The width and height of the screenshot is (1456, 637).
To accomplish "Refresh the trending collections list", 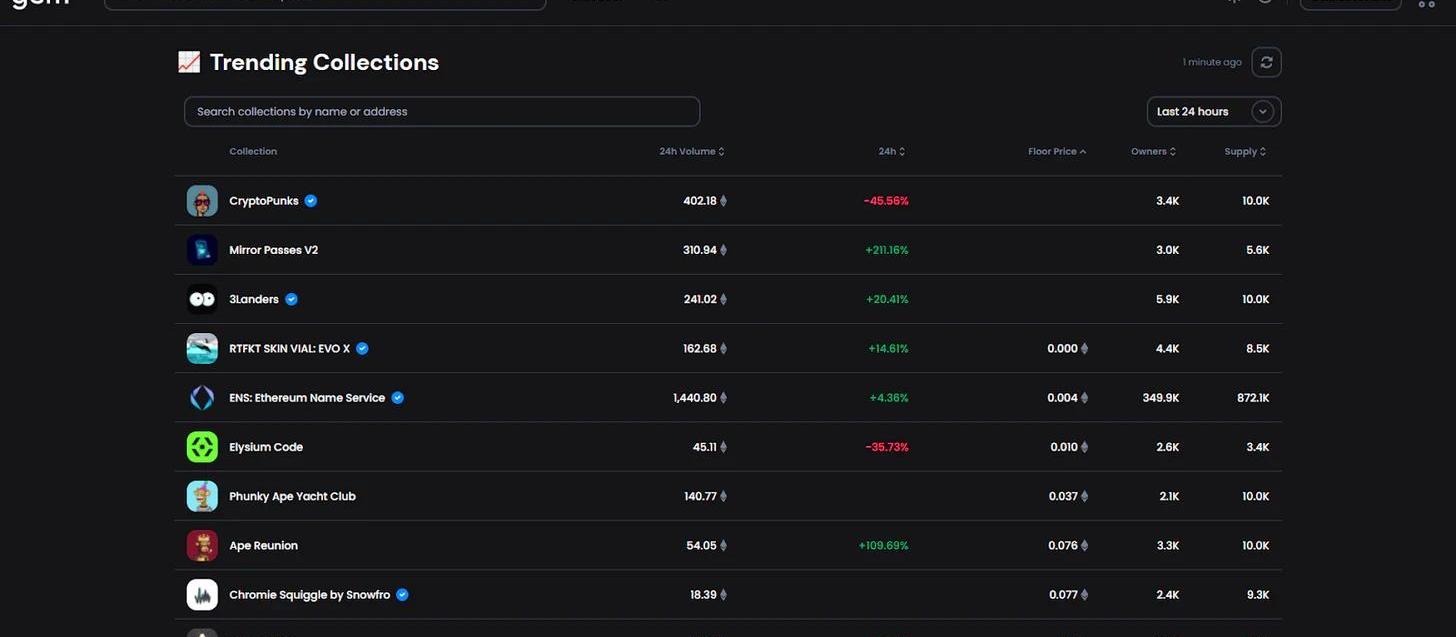I will (1266, 62).
